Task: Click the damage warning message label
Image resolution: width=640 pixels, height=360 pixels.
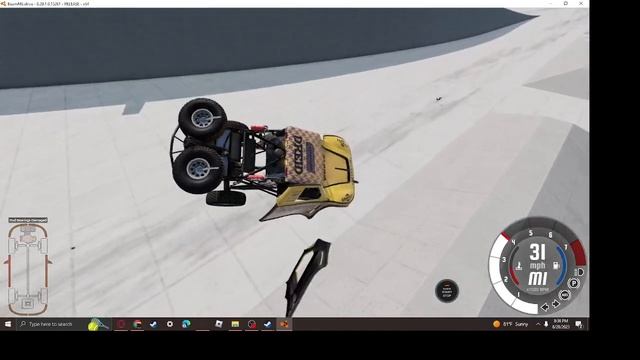Action: (x=28, y=220)
